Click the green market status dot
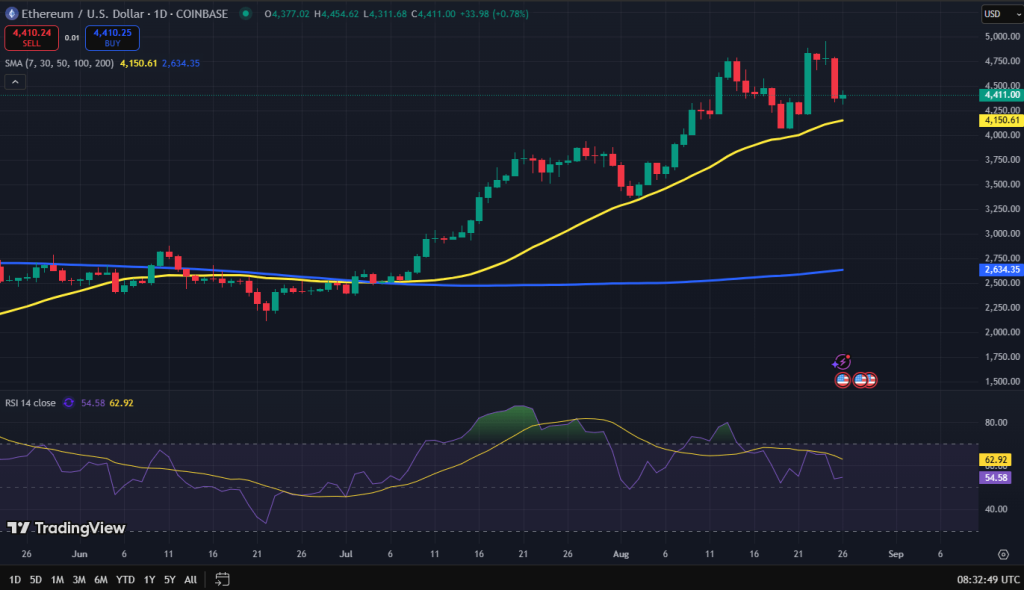This screenshot has width=1024, height=590. coord(246,14)
